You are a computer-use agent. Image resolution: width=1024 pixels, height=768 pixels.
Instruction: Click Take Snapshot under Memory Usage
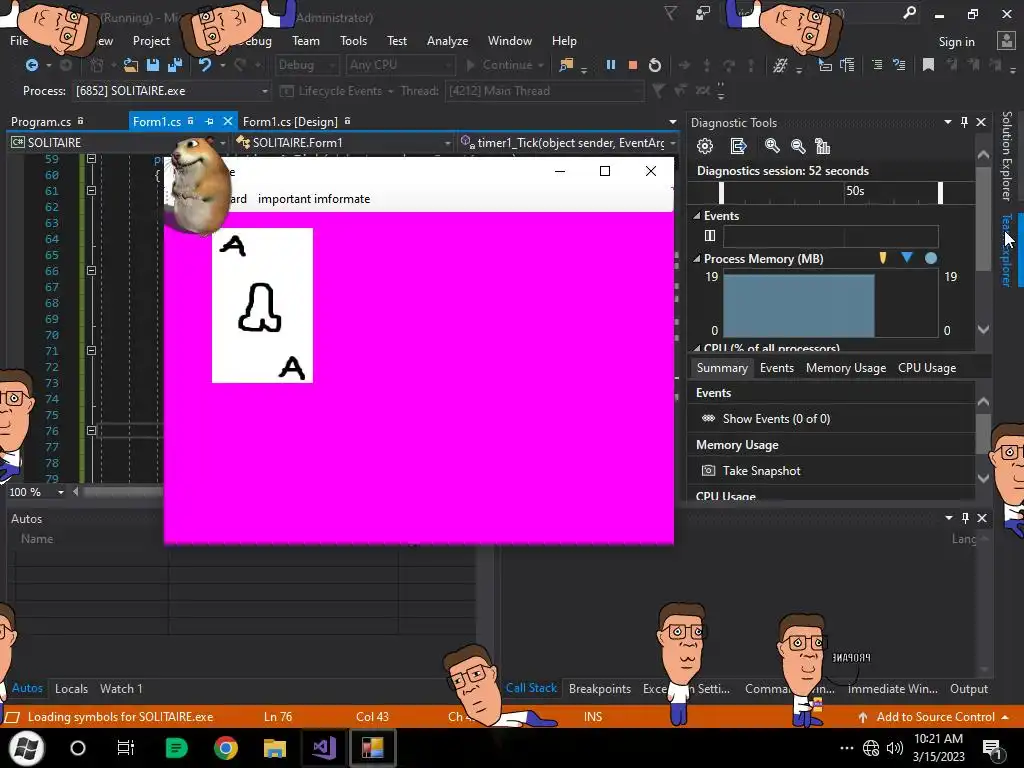pos(761,470)
